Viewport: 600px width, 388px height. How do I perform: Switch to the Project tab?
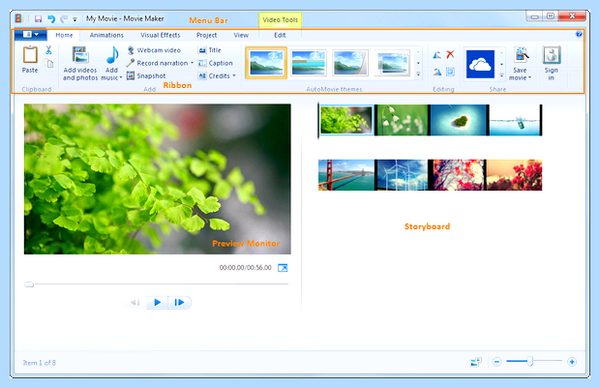point(207,35)
